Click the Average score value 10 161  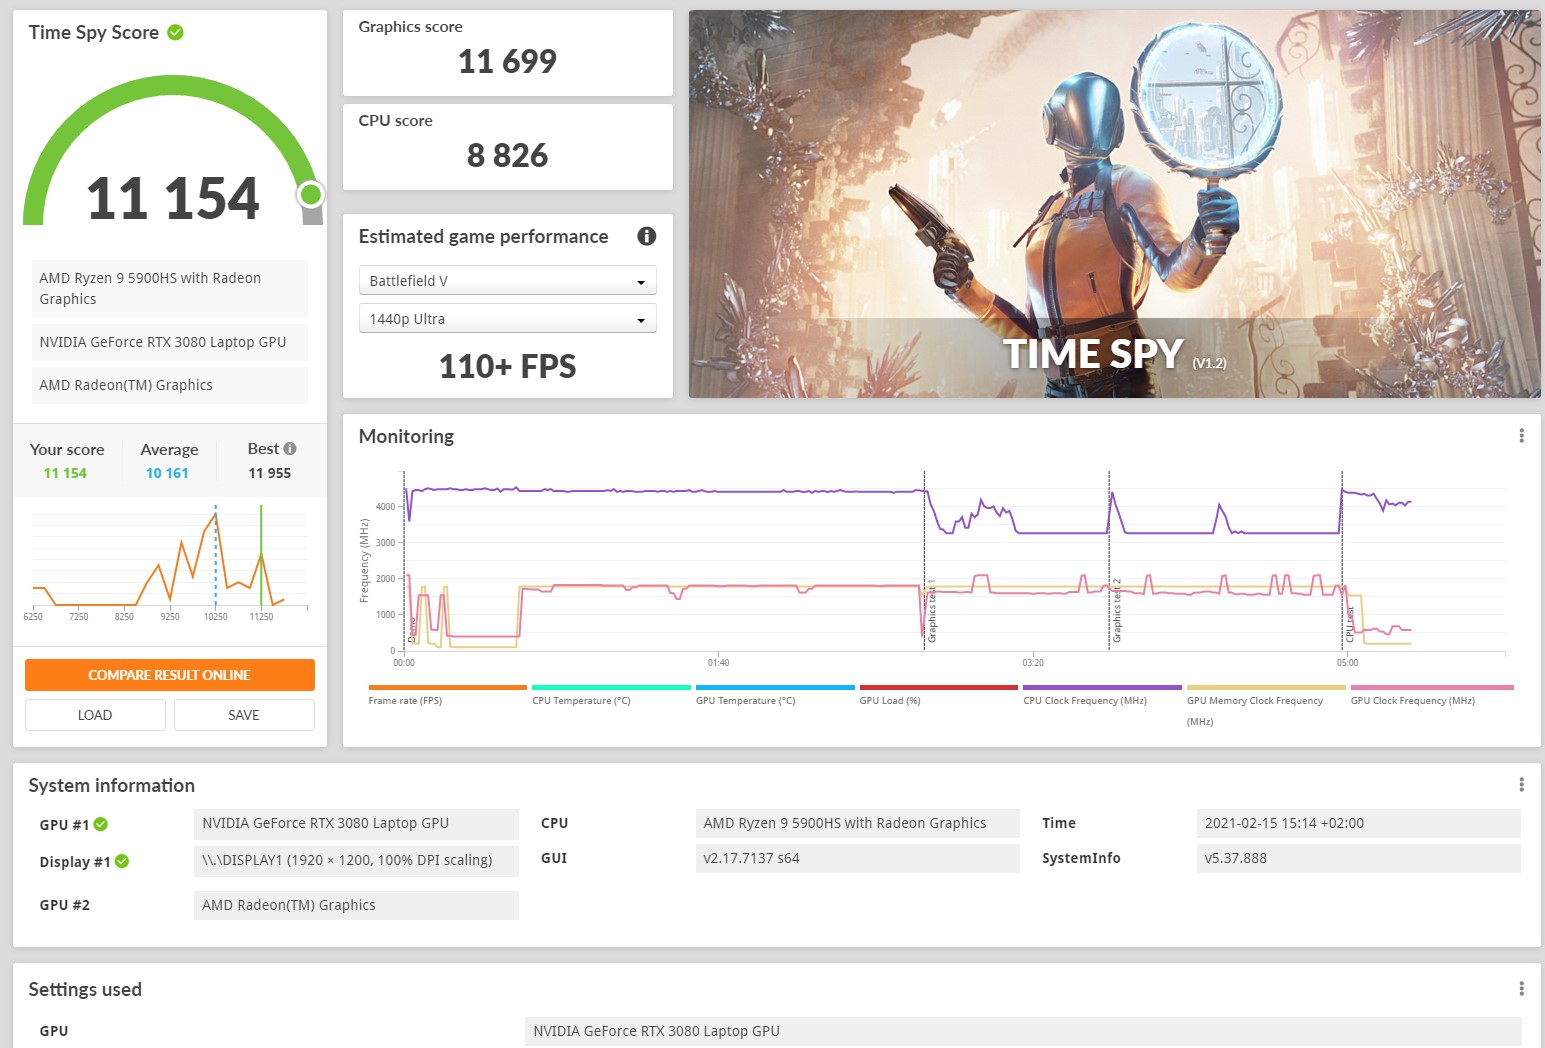167,473
